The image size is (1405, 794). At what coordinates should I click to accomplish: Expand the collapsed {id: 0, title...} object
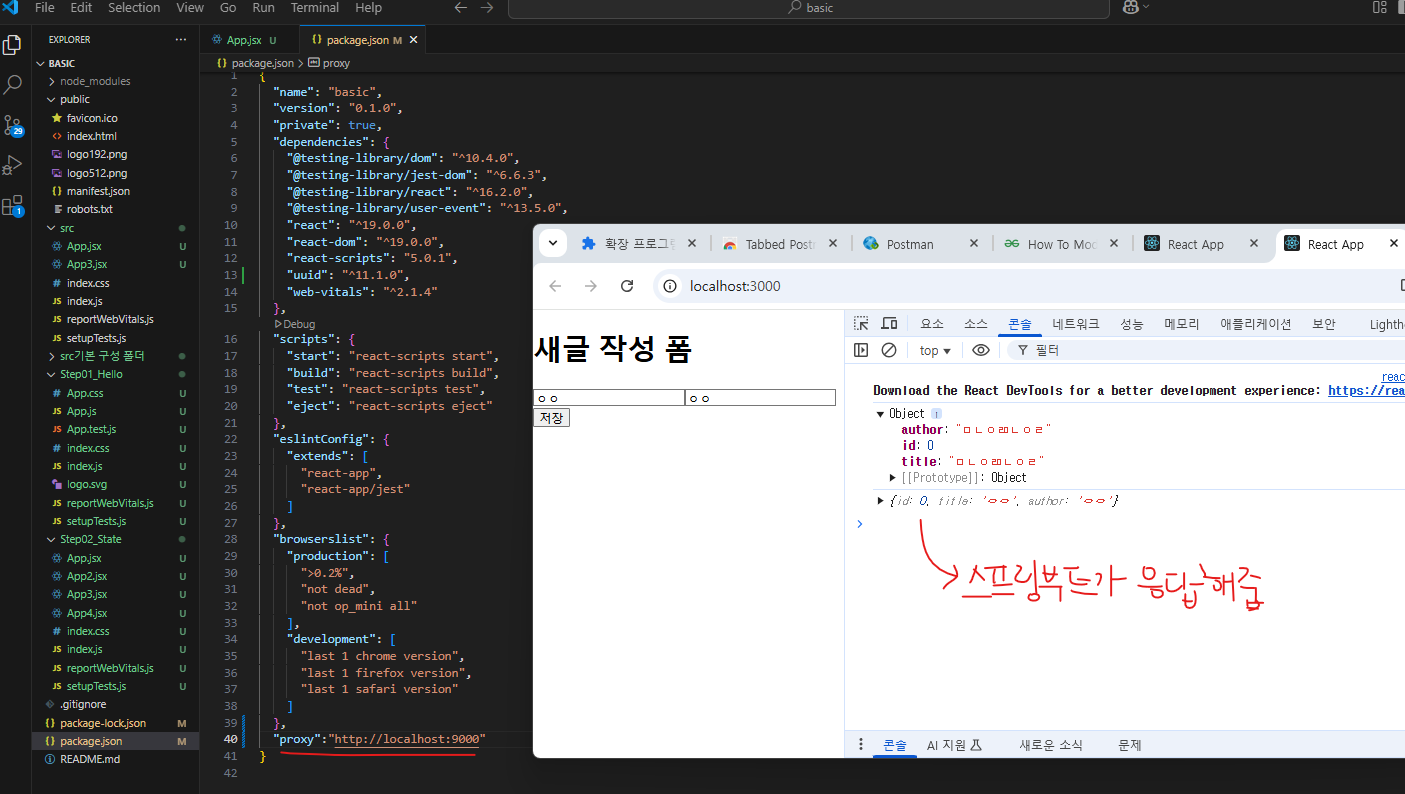click(880, 500)
